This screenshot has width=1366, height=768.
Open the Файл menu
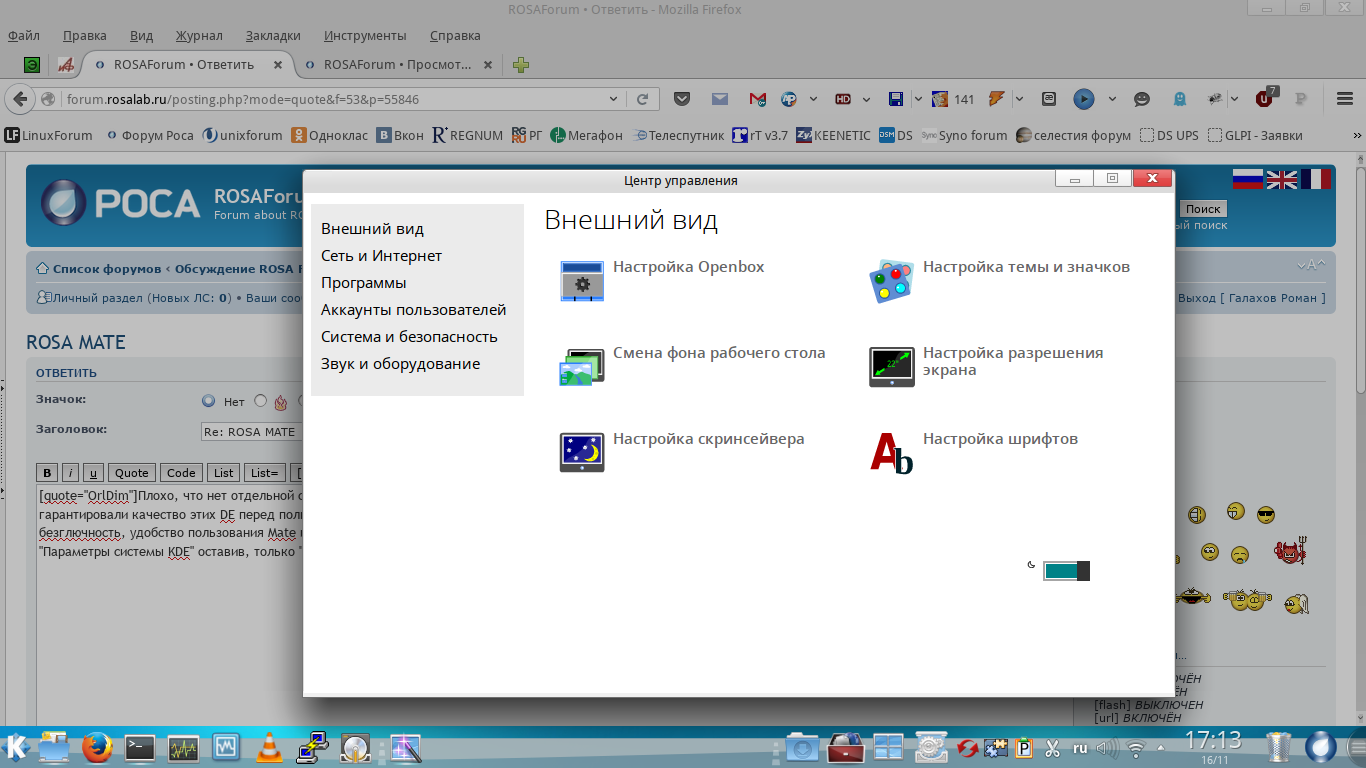coord(24,35)
